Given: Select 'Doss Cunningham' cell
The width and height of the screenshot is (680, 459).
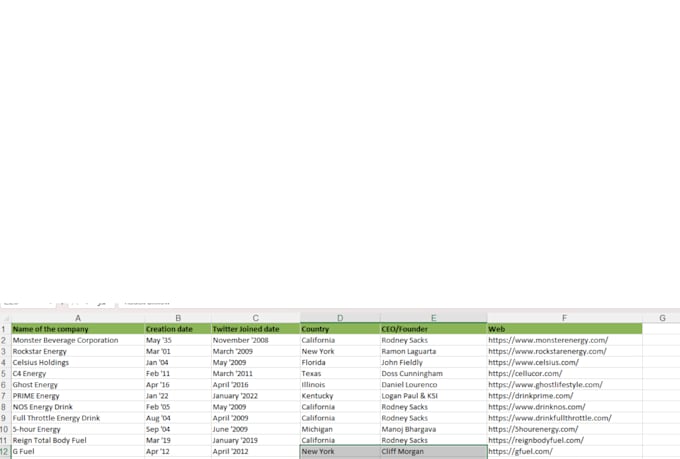Looking at the screenshot, I should [434, 374].
